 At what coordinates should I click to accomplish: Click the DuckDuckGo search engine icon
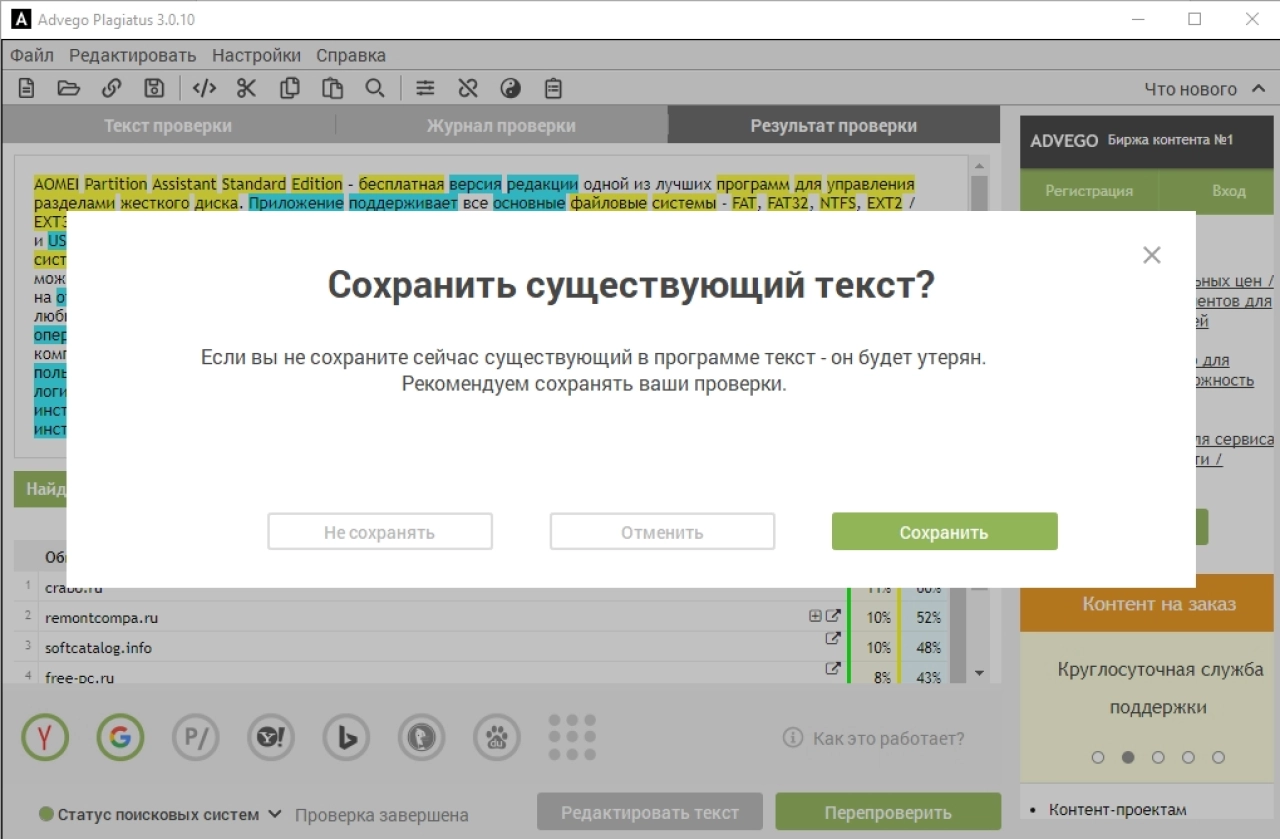click(422, 738)
